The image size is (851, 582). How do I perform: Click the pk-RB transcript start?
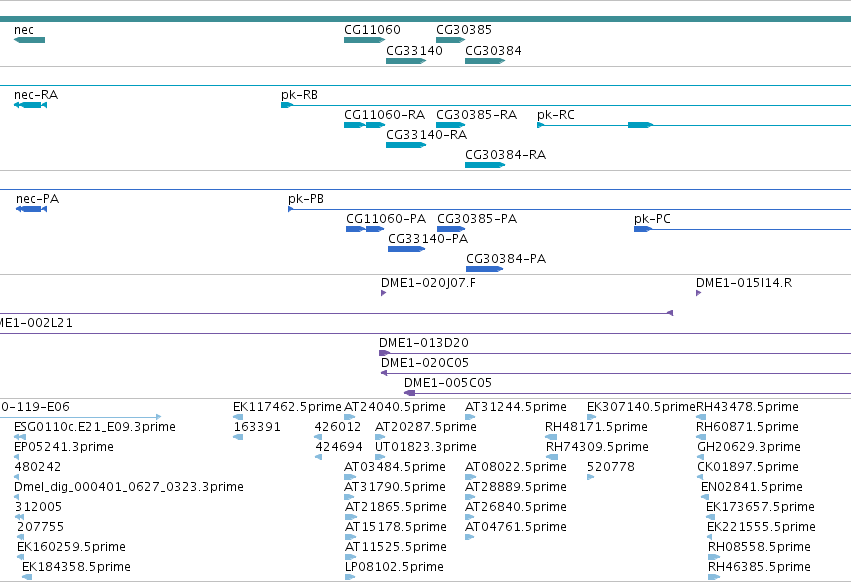click(287, 105)
